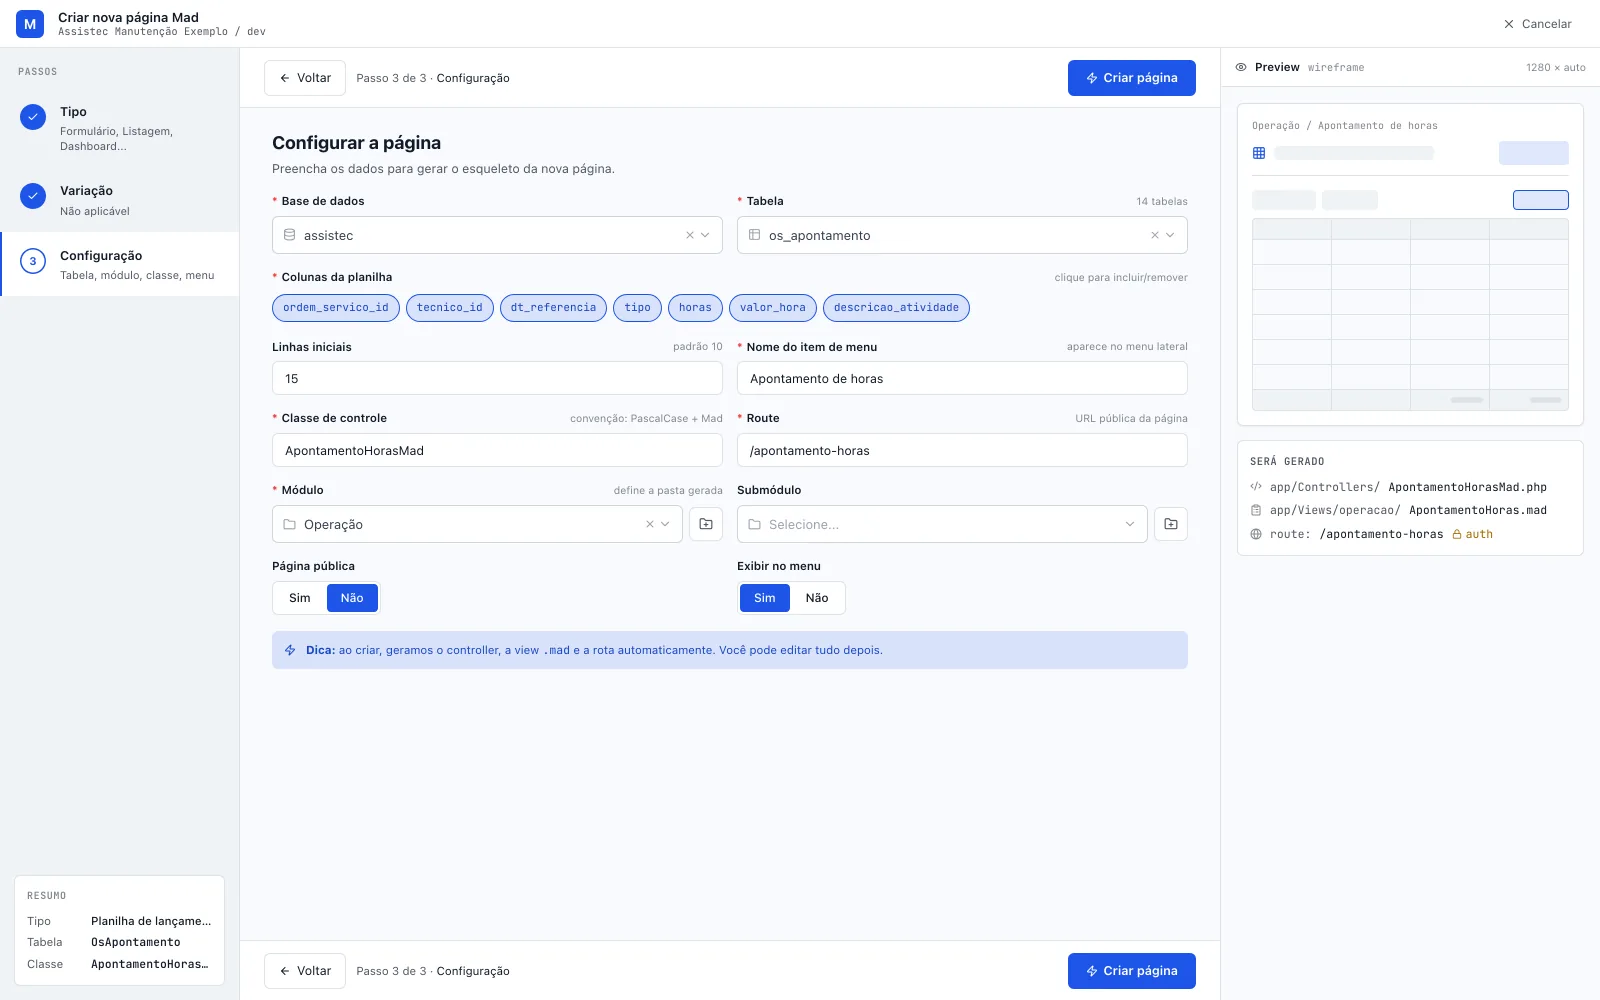Screen dimensions: 1600x1000
Task: Toggle the ordem_servico_id column chip
Action: 336,308
